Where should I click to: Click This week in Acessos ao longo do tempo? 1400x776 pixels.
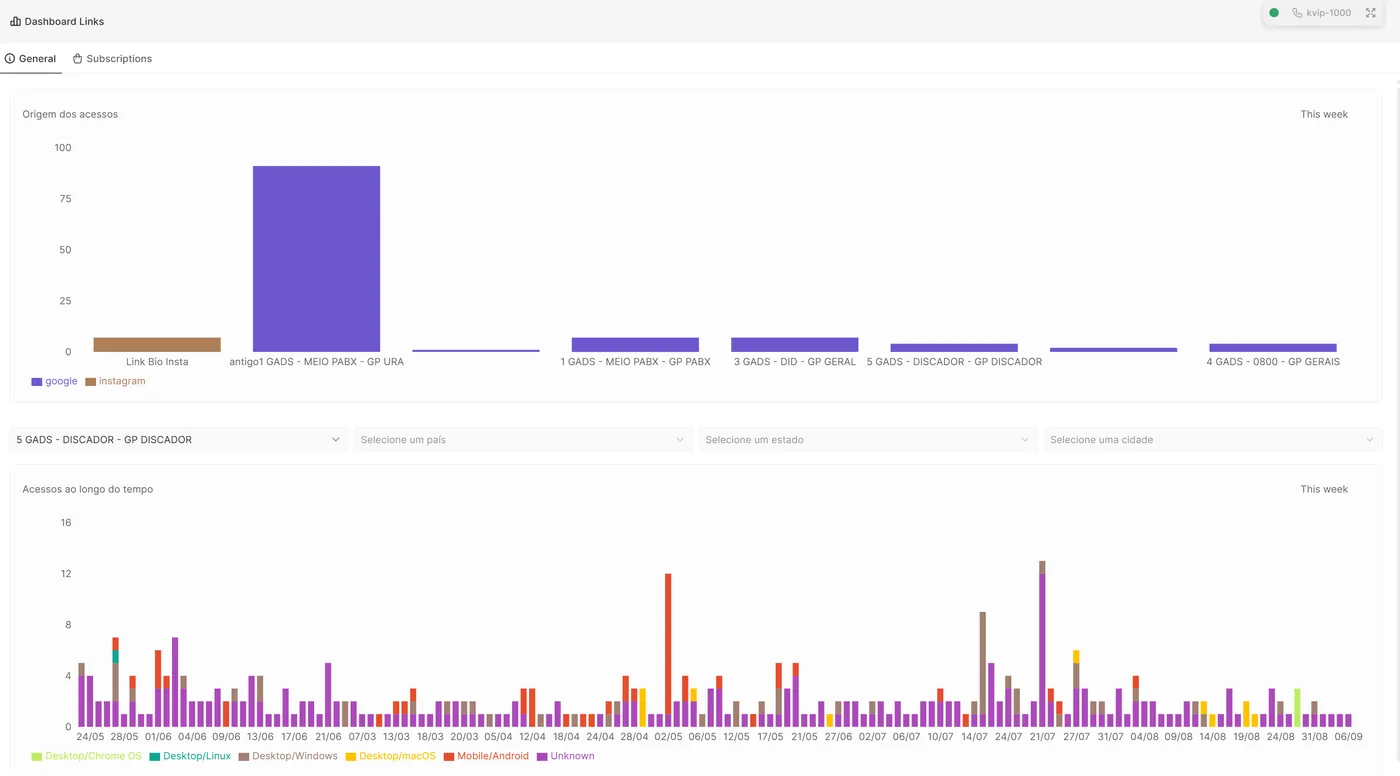coord(1324,489)
